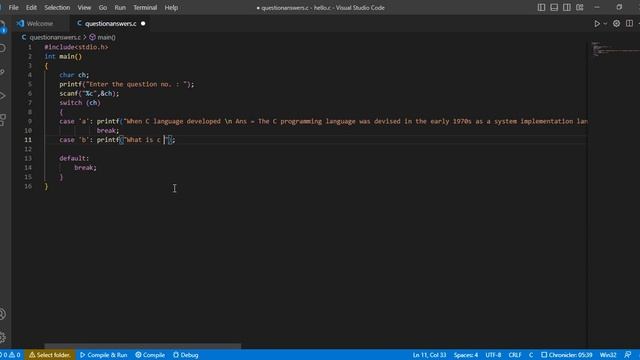The image size is (640, 360).
Task: Open the Explorer view in activity bar
Action: (3, 27)
